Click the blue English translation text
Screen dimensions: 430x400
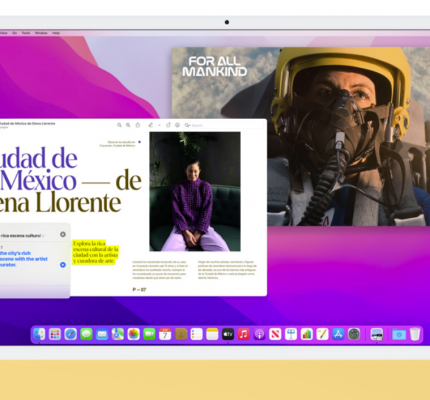(x=24, y=259)
